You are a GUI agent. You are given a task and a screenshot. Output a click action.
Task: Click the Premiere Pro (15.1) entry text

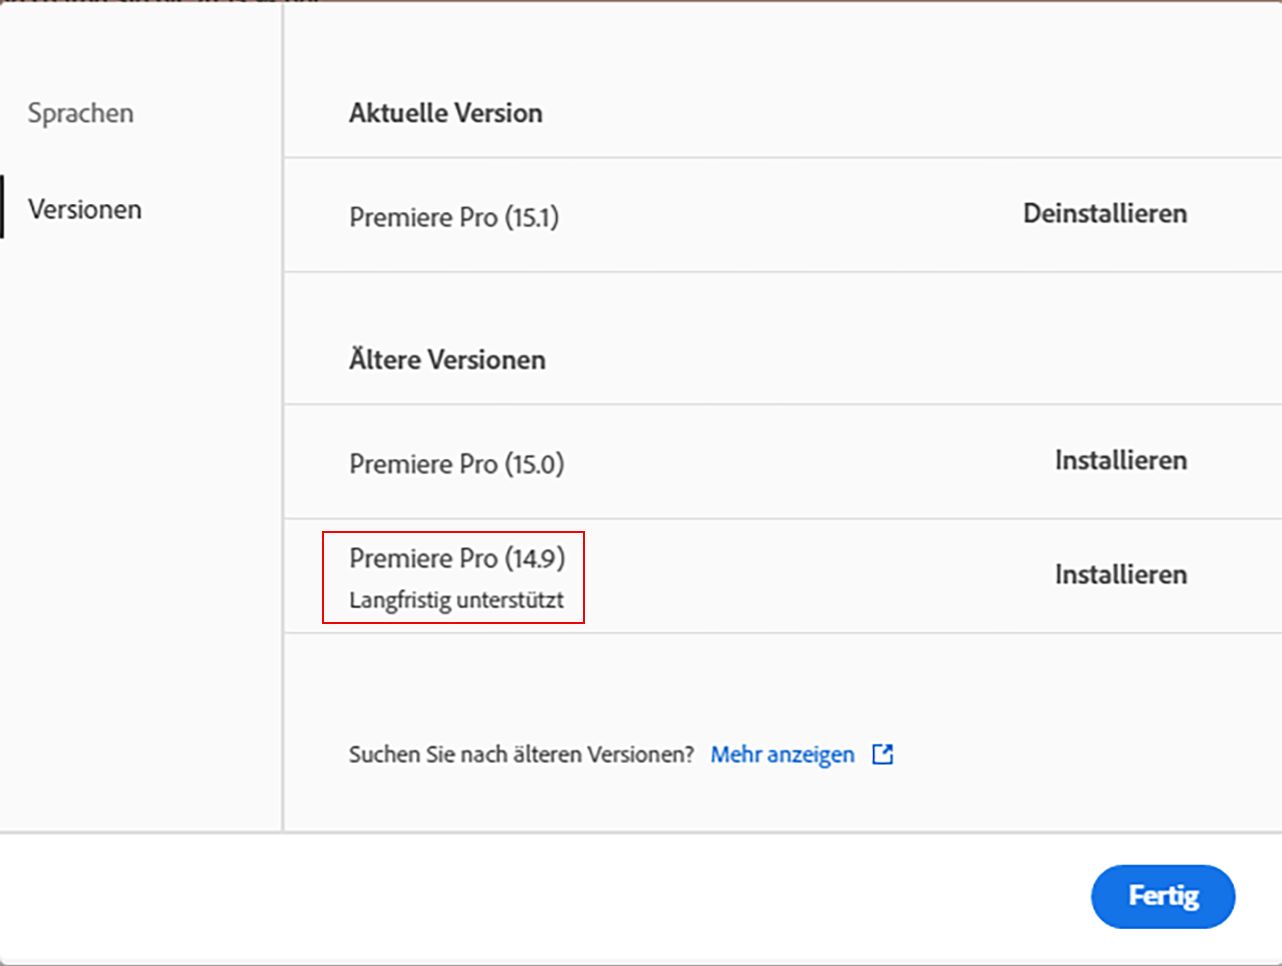tap(454, 217)
